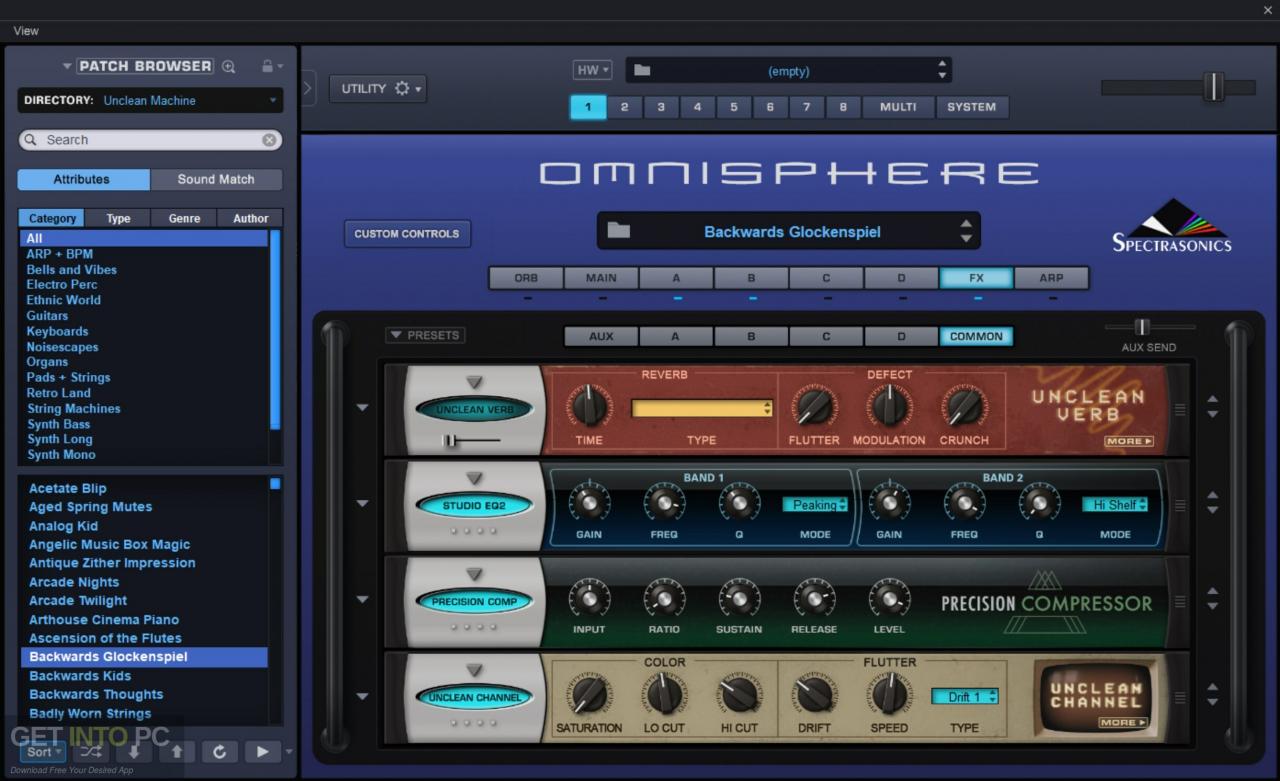Switch to the MAIN page tab

coord(601,278)
